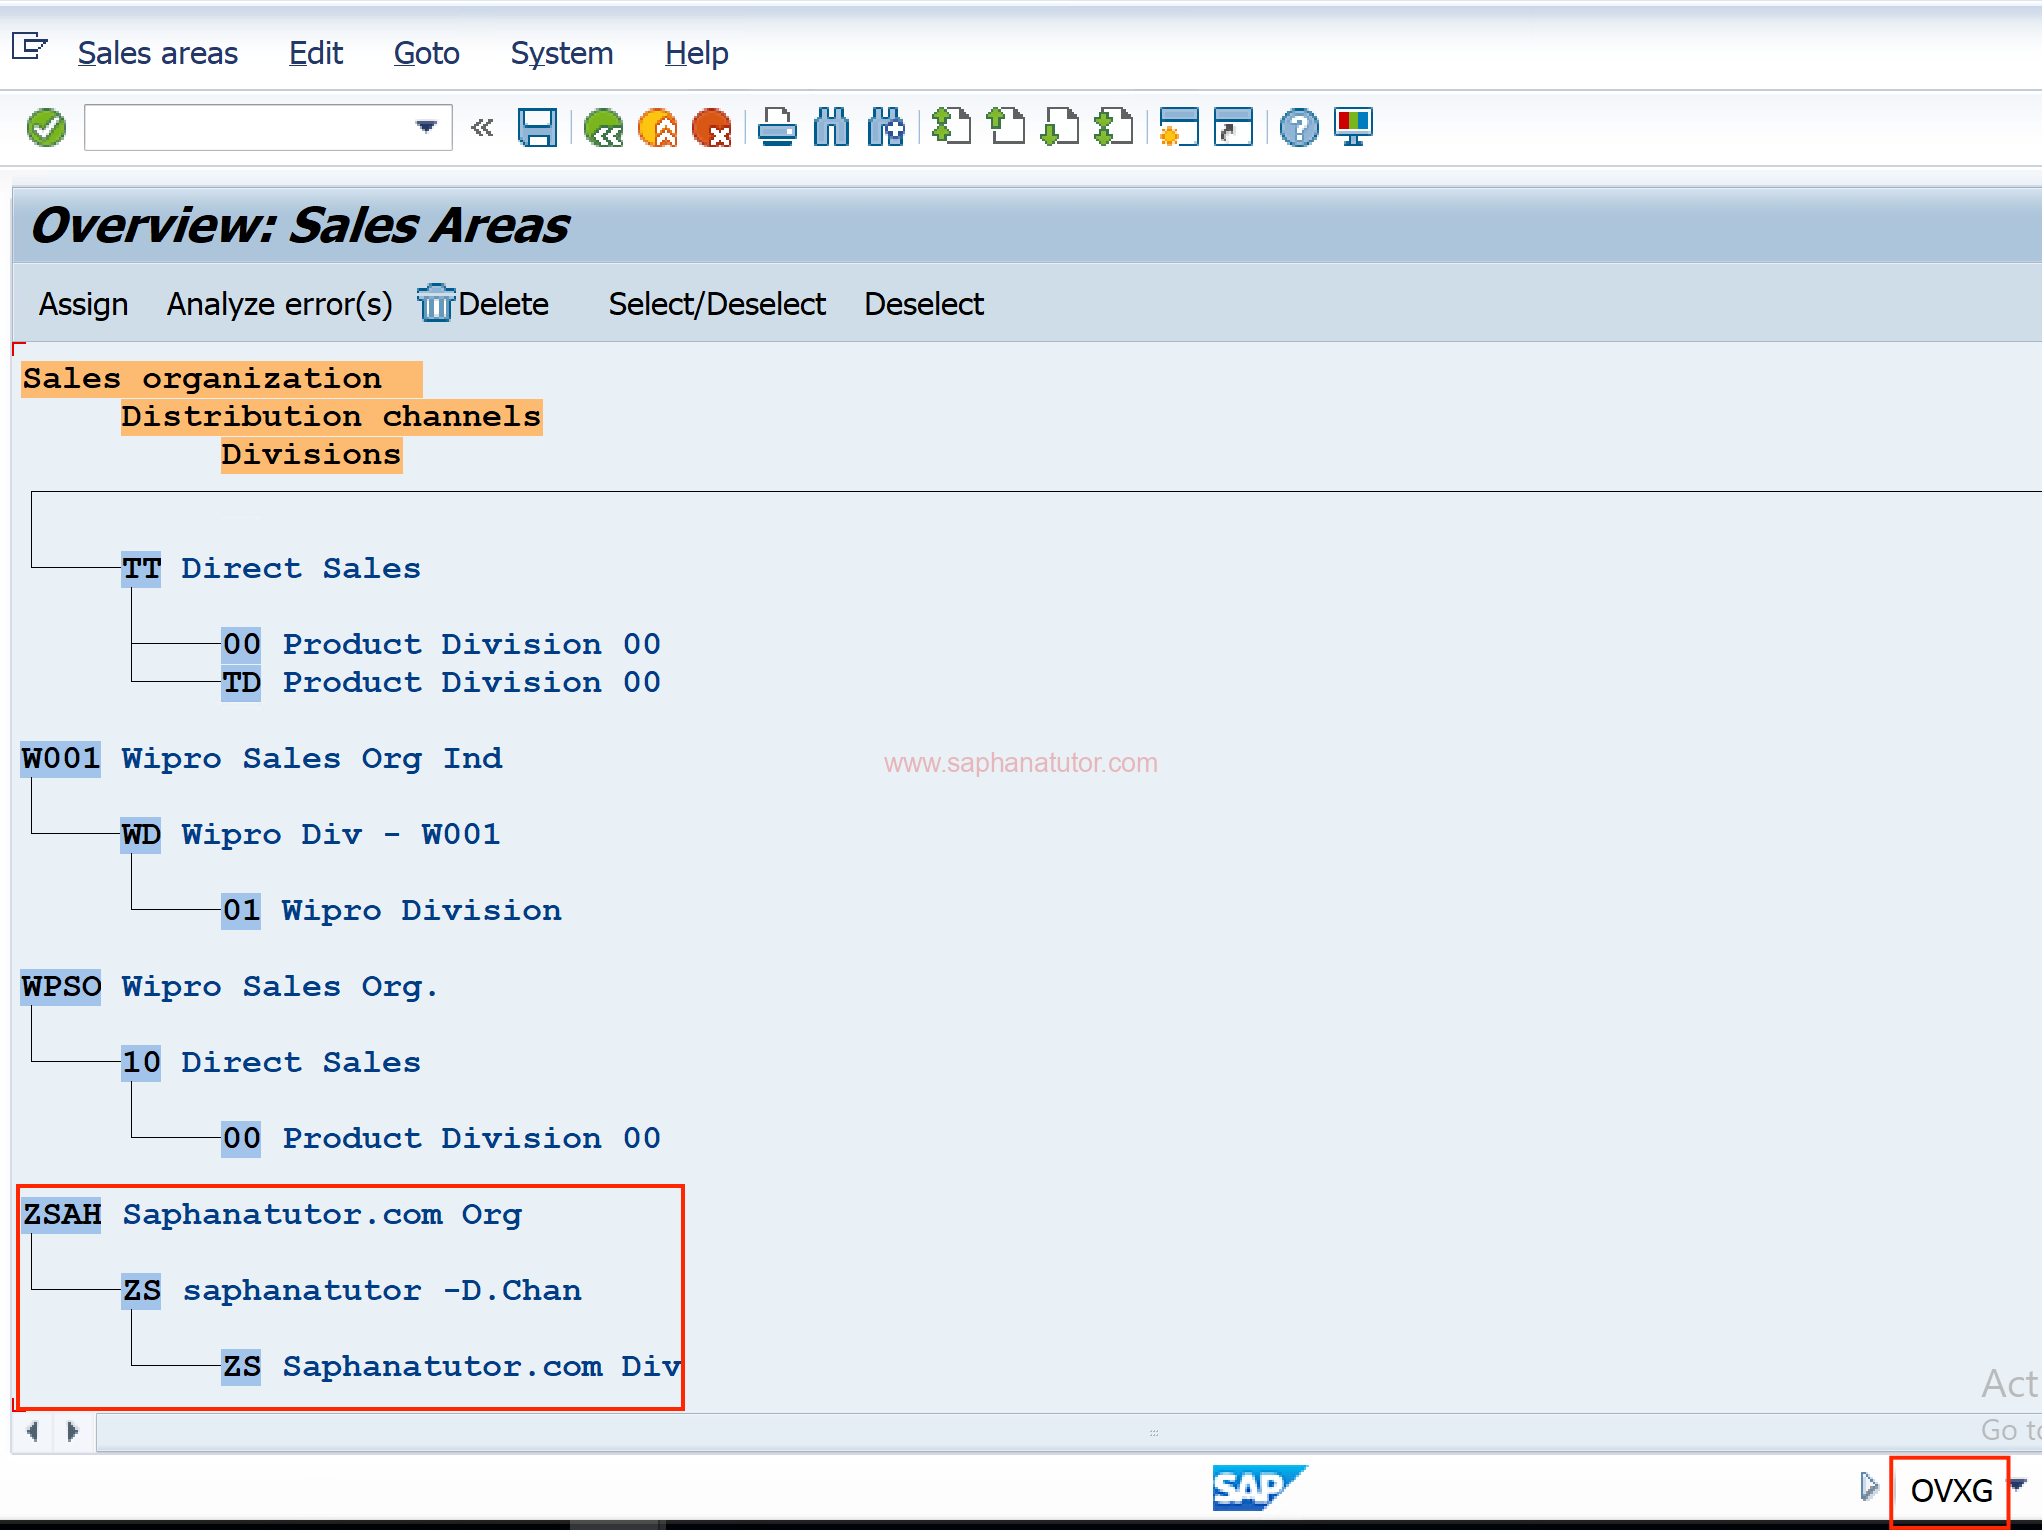Screen dimensions: 2042x1530
Task: Click the green Enter checkmark icon
Action: 46,128
